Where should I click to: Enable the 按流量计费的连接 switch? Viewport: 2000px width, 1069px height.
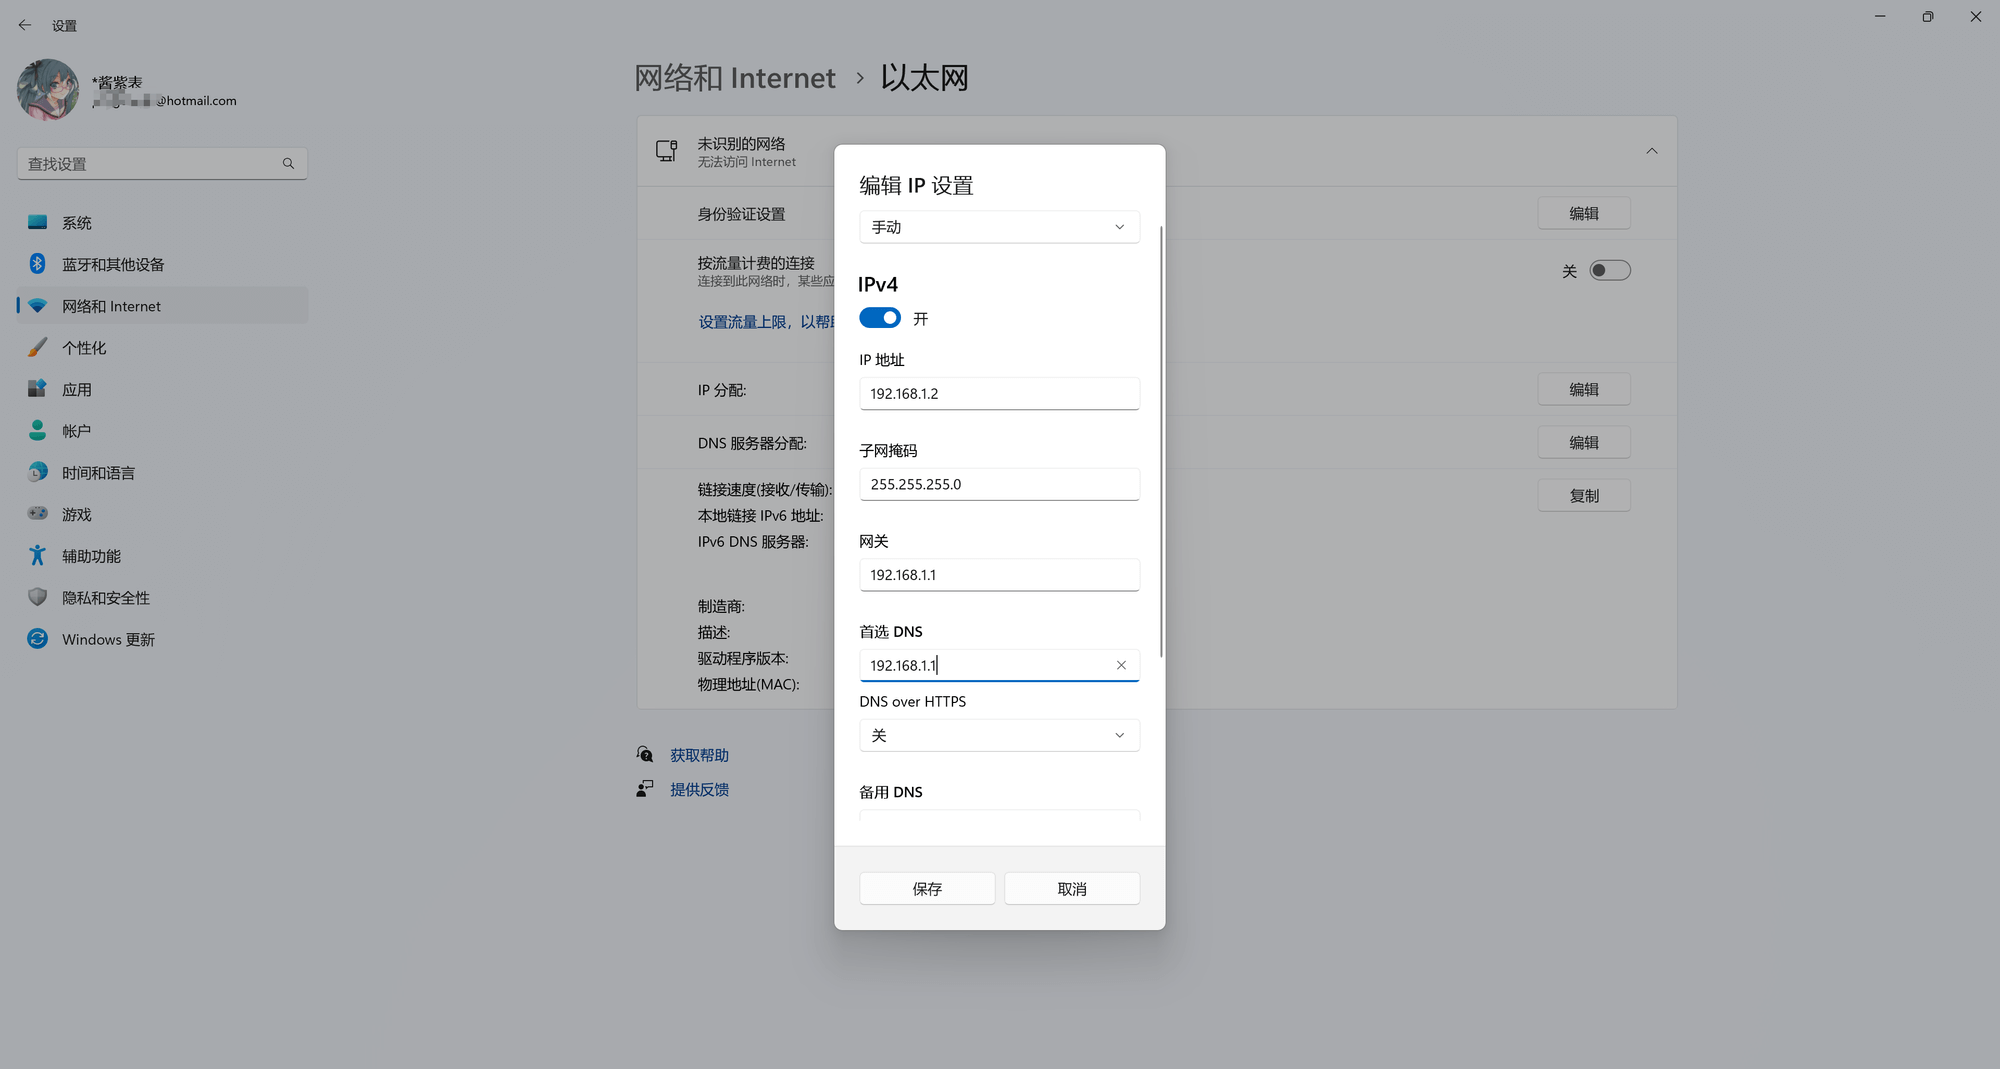pos(1610,270)
